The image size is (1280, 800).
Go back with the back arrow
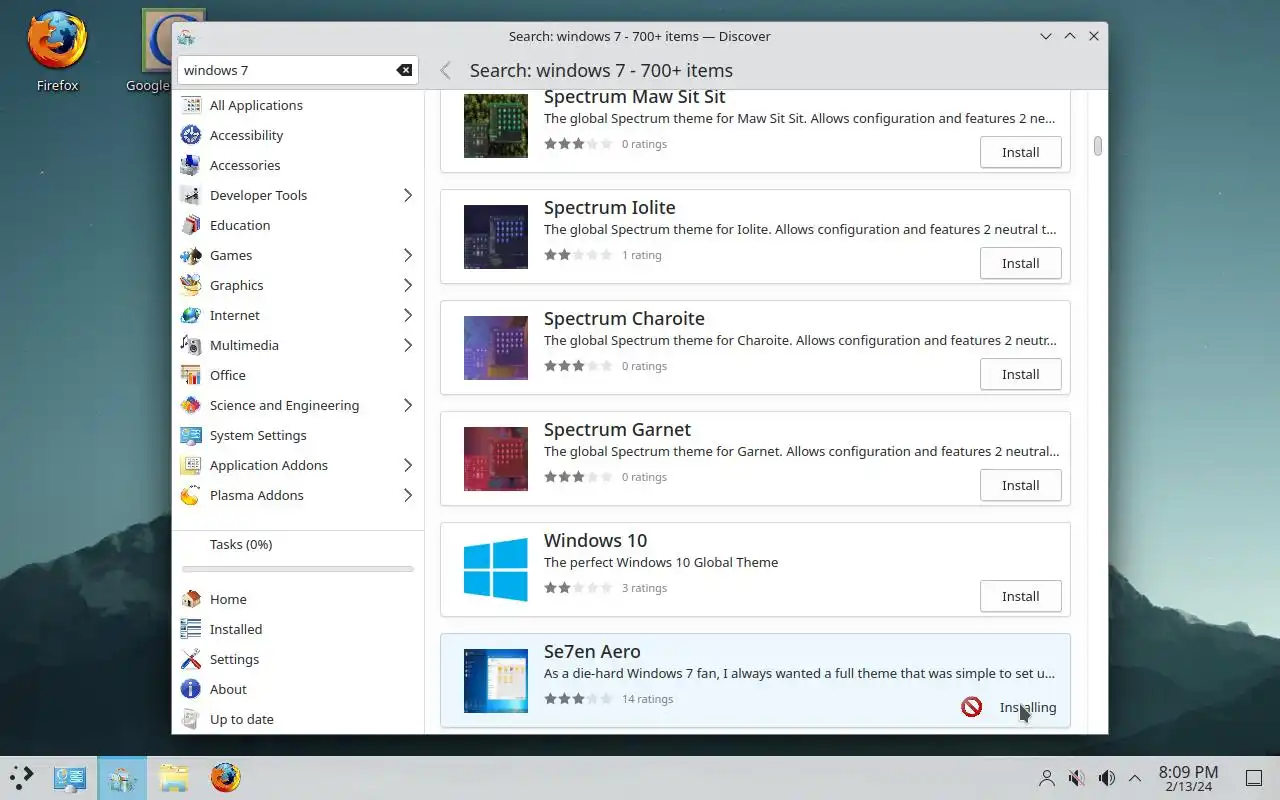tap(446, 70)
